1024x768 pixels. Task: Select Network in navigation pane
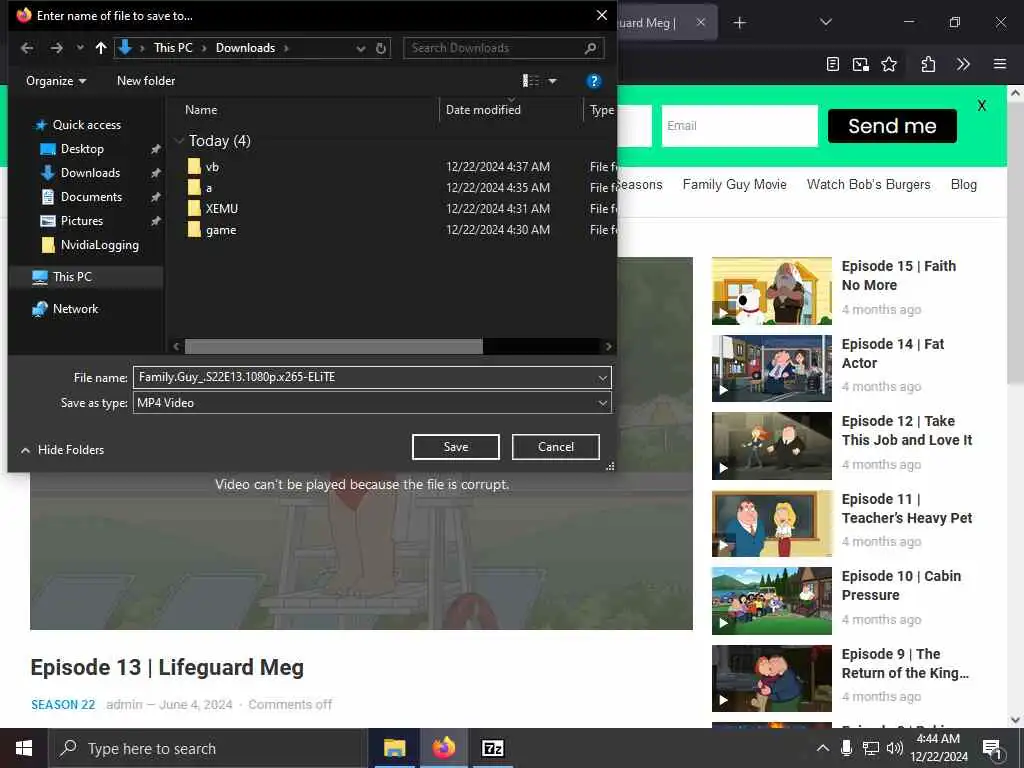coord(75,309)
